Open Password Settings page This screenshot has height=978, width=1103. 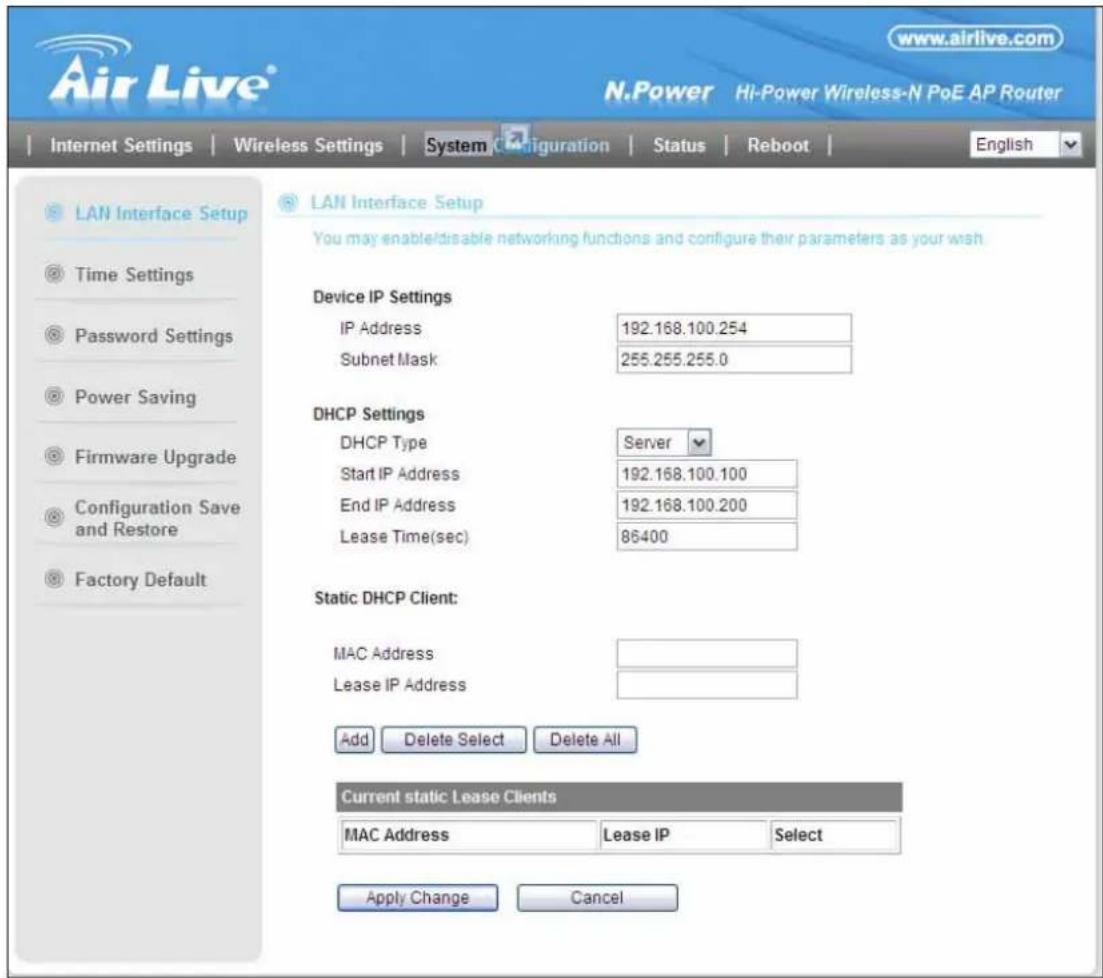154,336
